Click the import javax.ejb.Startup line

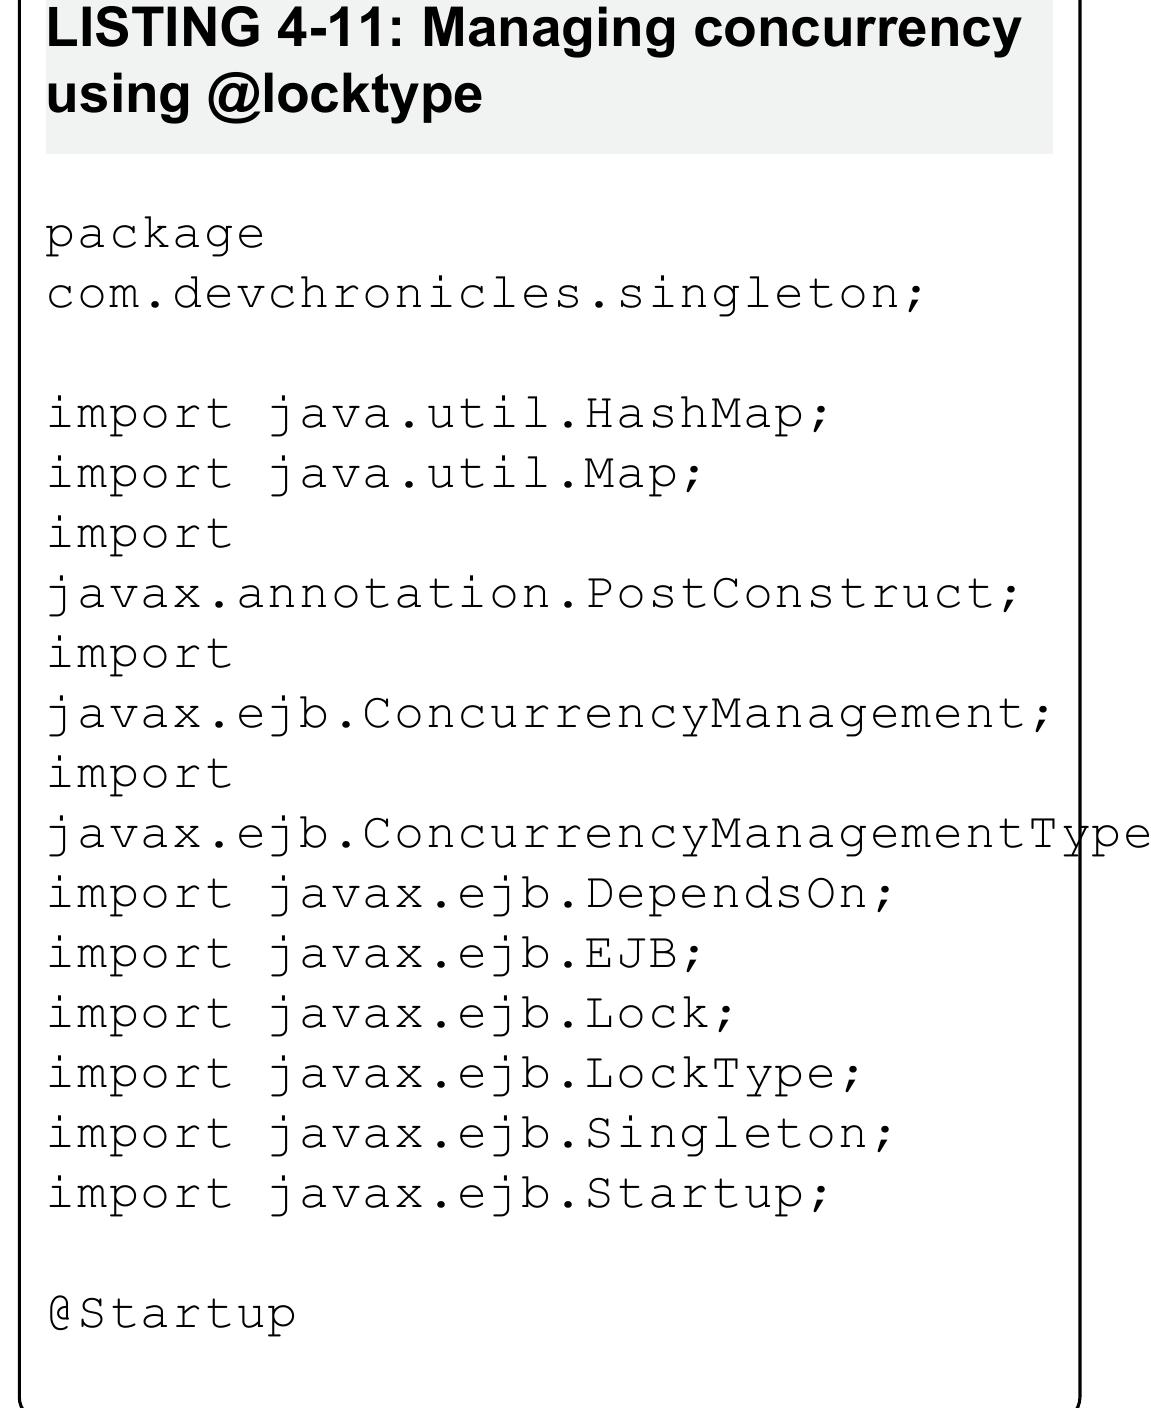(x=439, y=1194)
